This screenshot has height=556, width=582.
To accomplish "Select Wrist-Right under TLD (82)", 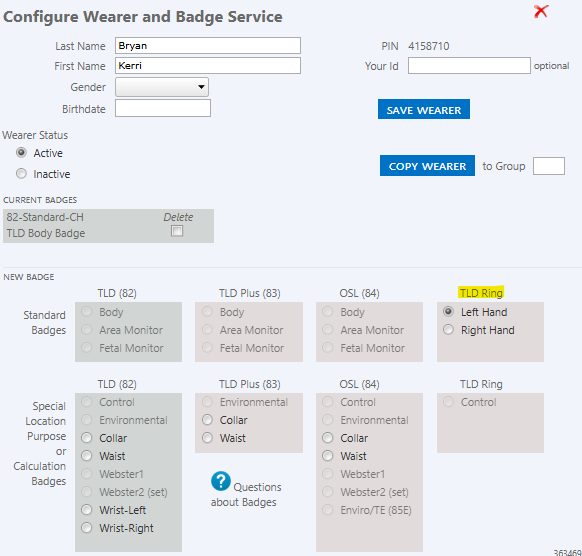I will 86,528.
